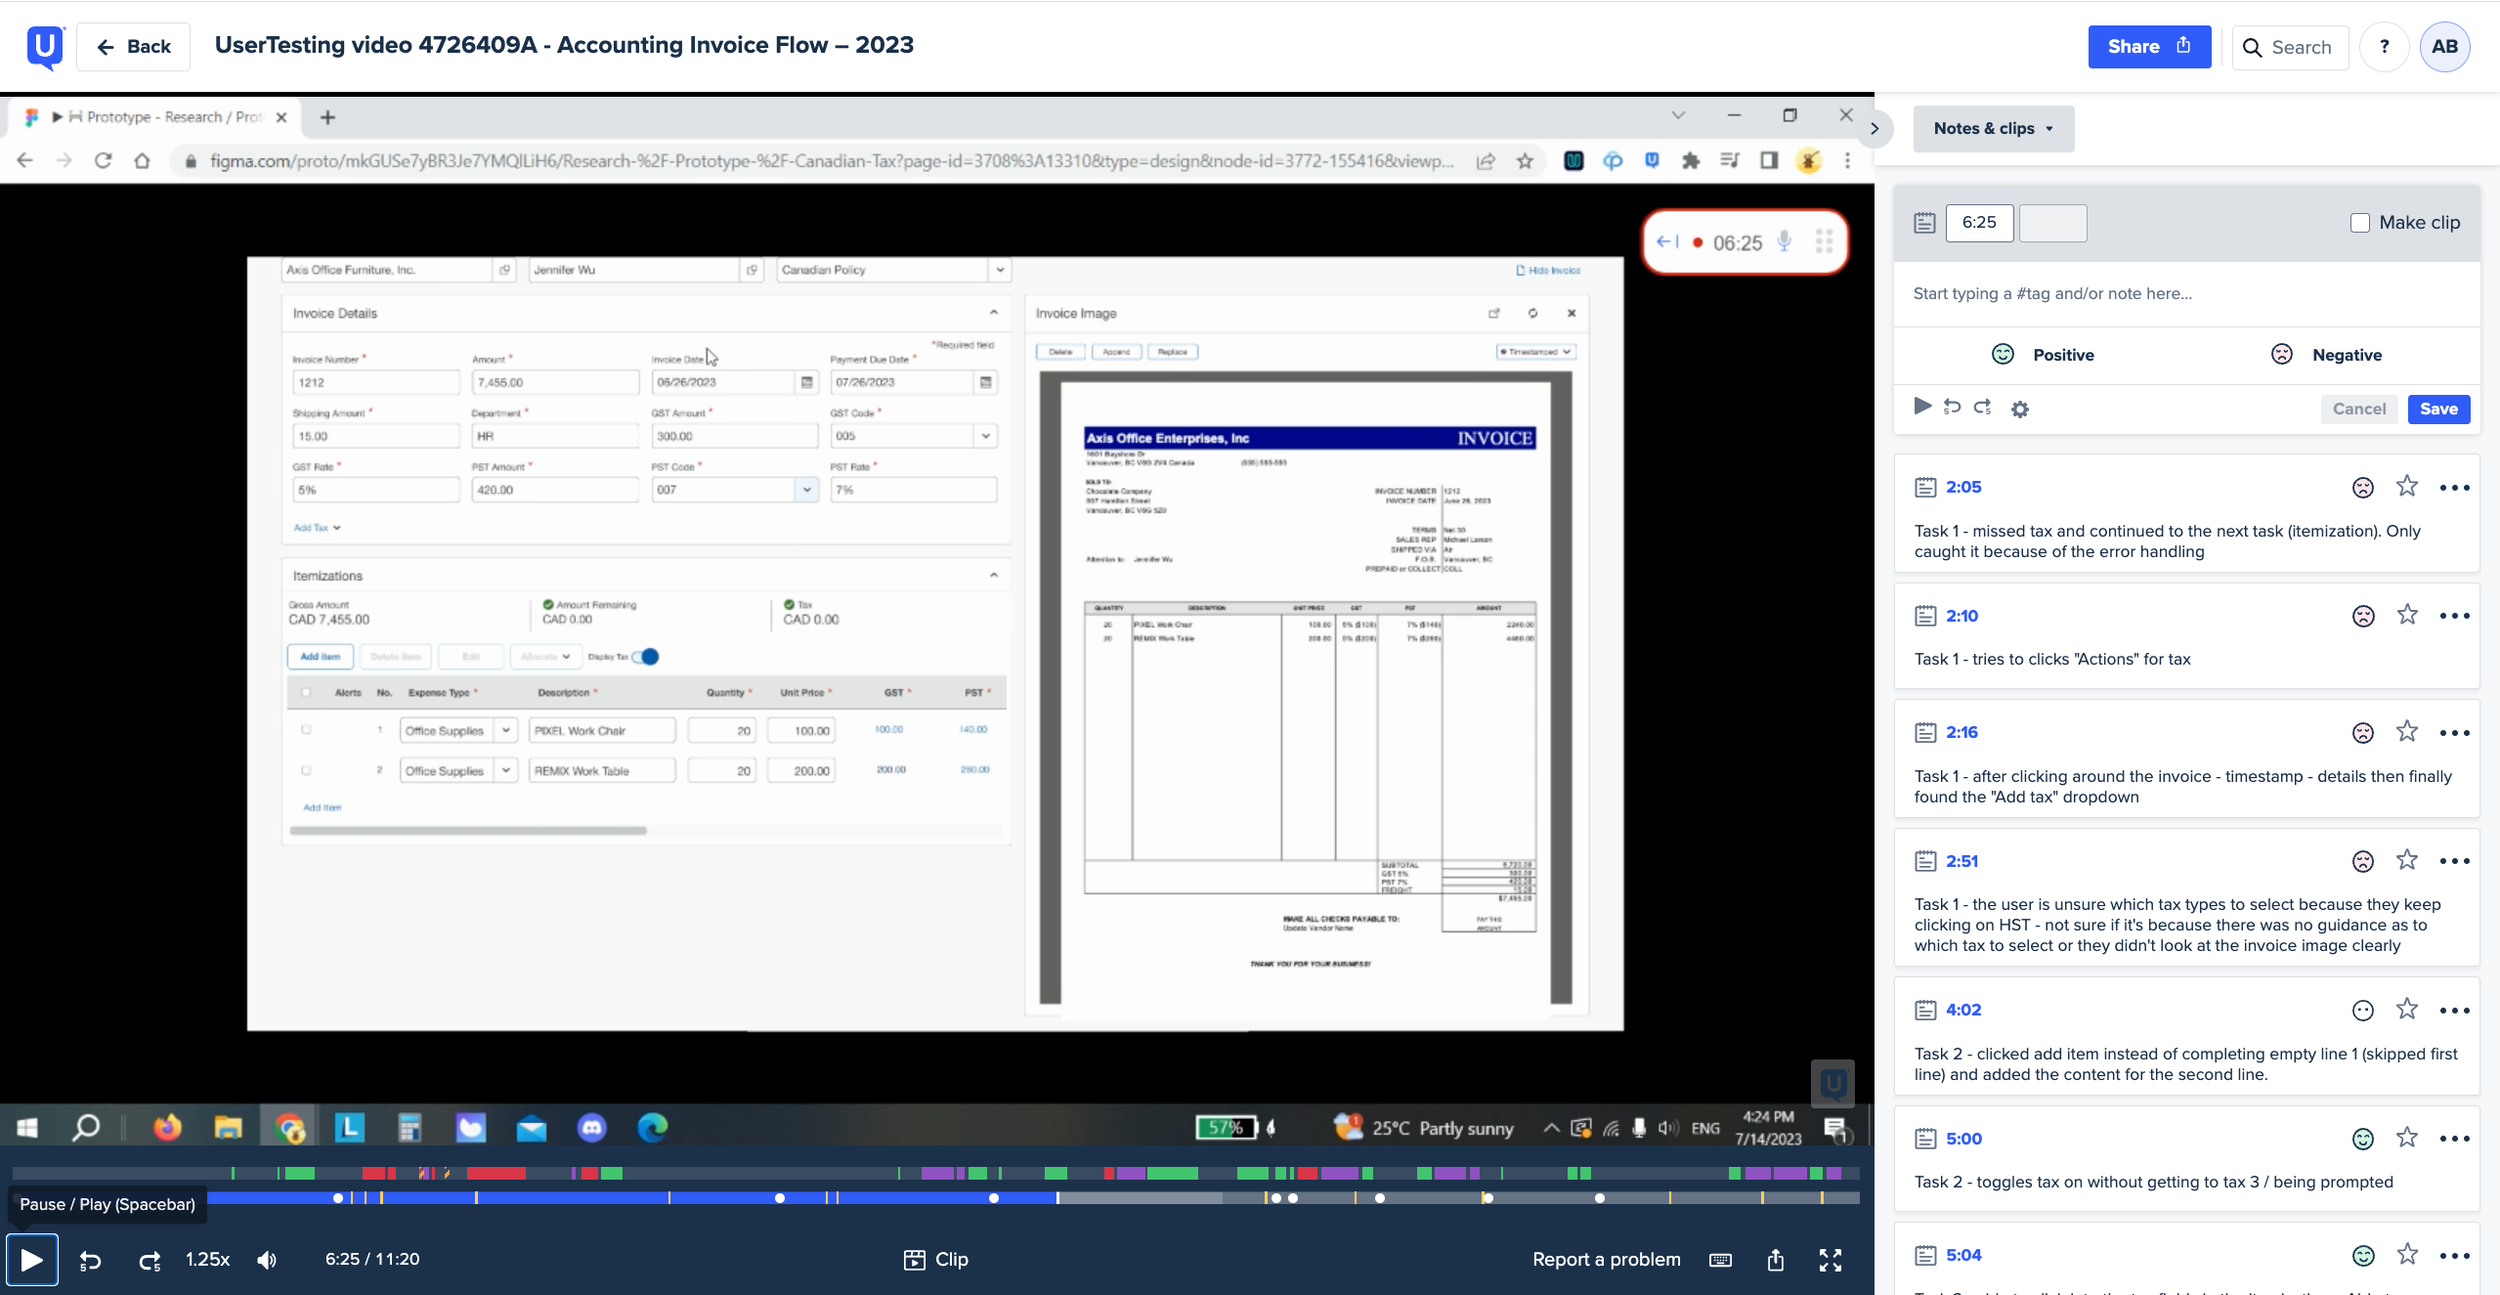This screenshot has width=2500, height=1295.
Task: Edit the 6:25 start time field
Action: click(1979, 223)
